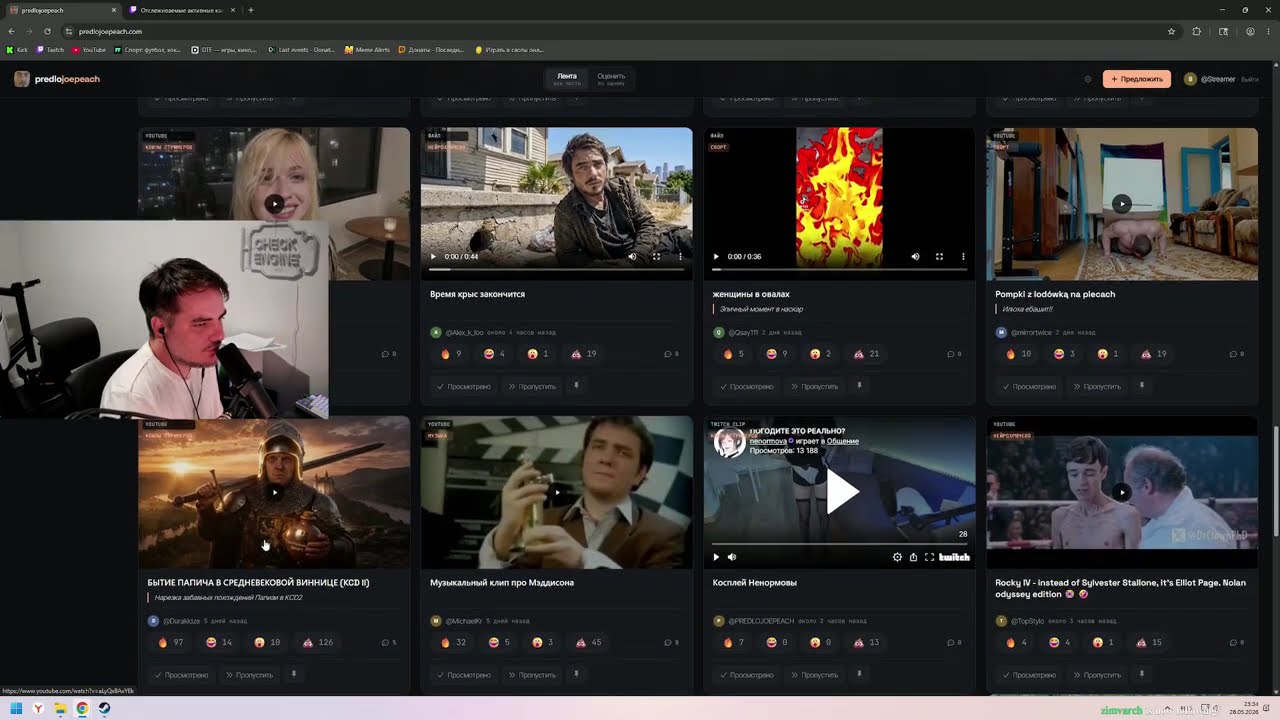Click surprised emoji on 'женщины в овалах' card
Viewport: 1280px width, 720px height.
click(822, 354)
